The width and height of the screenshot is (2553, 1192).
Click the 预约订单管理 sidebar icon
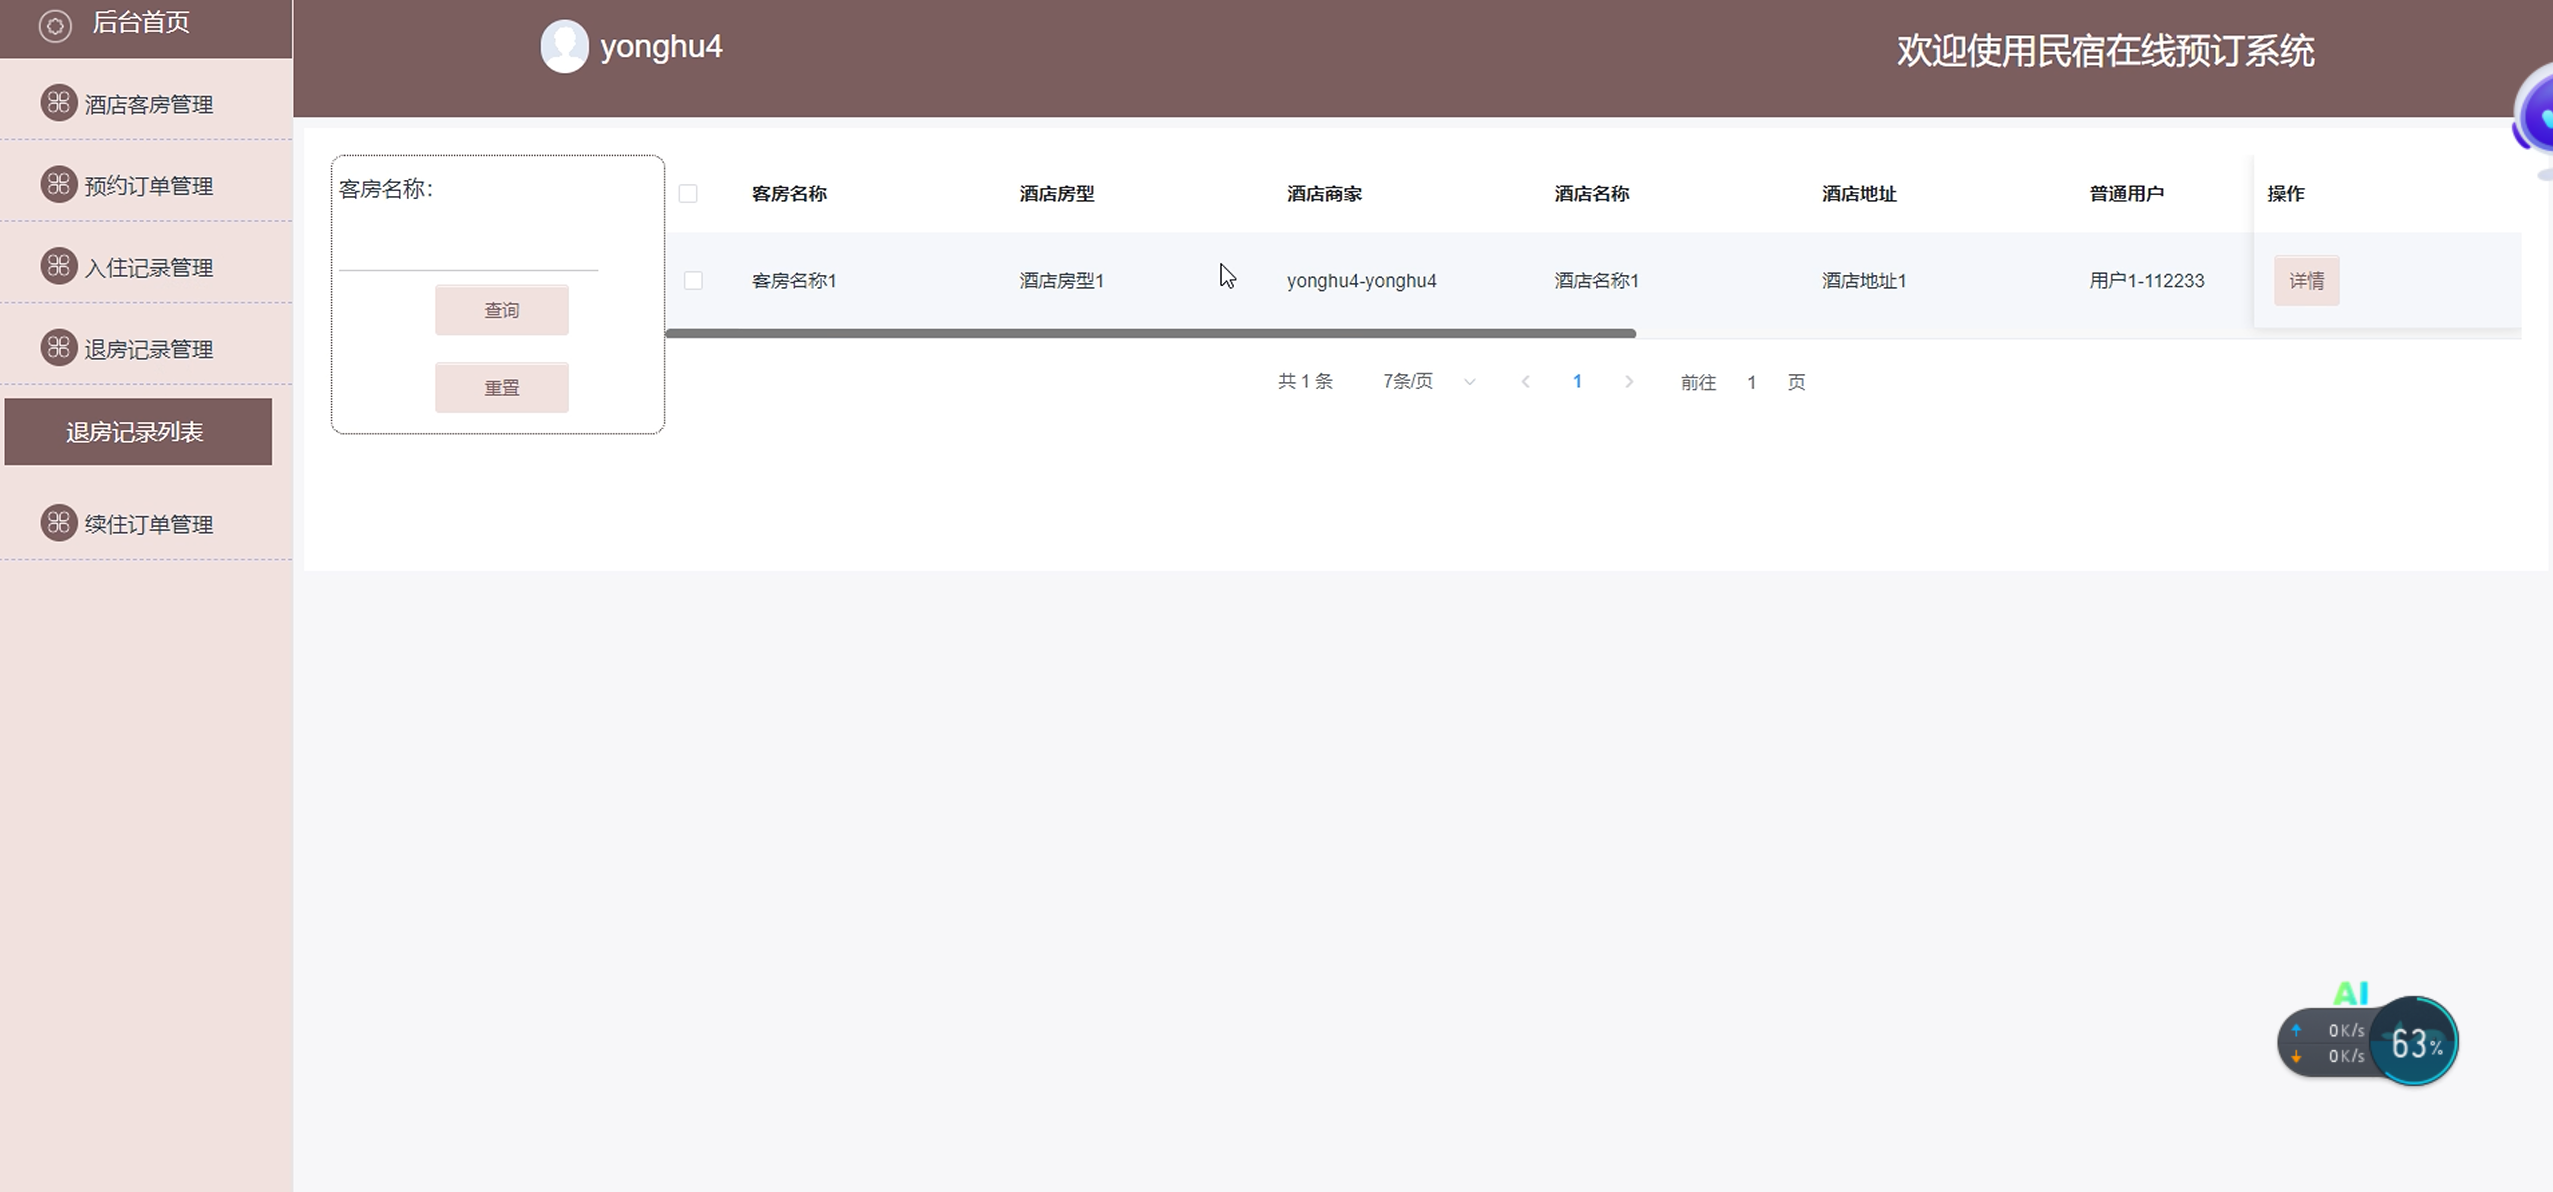pyautogui.click(x=59, y=184)
